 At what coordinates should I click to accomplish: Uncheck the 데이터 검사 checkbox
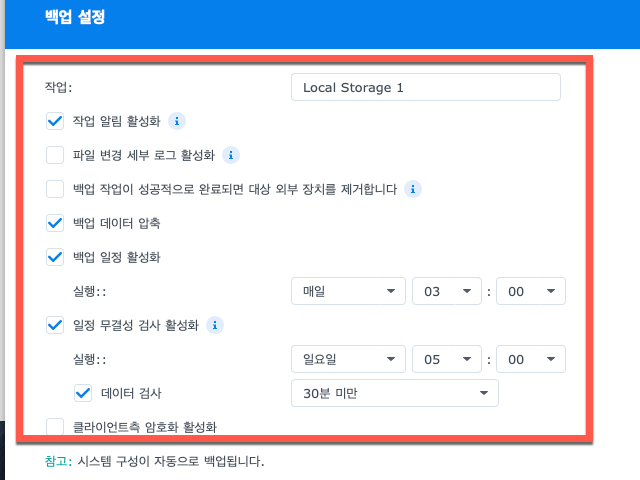(83, 393)
